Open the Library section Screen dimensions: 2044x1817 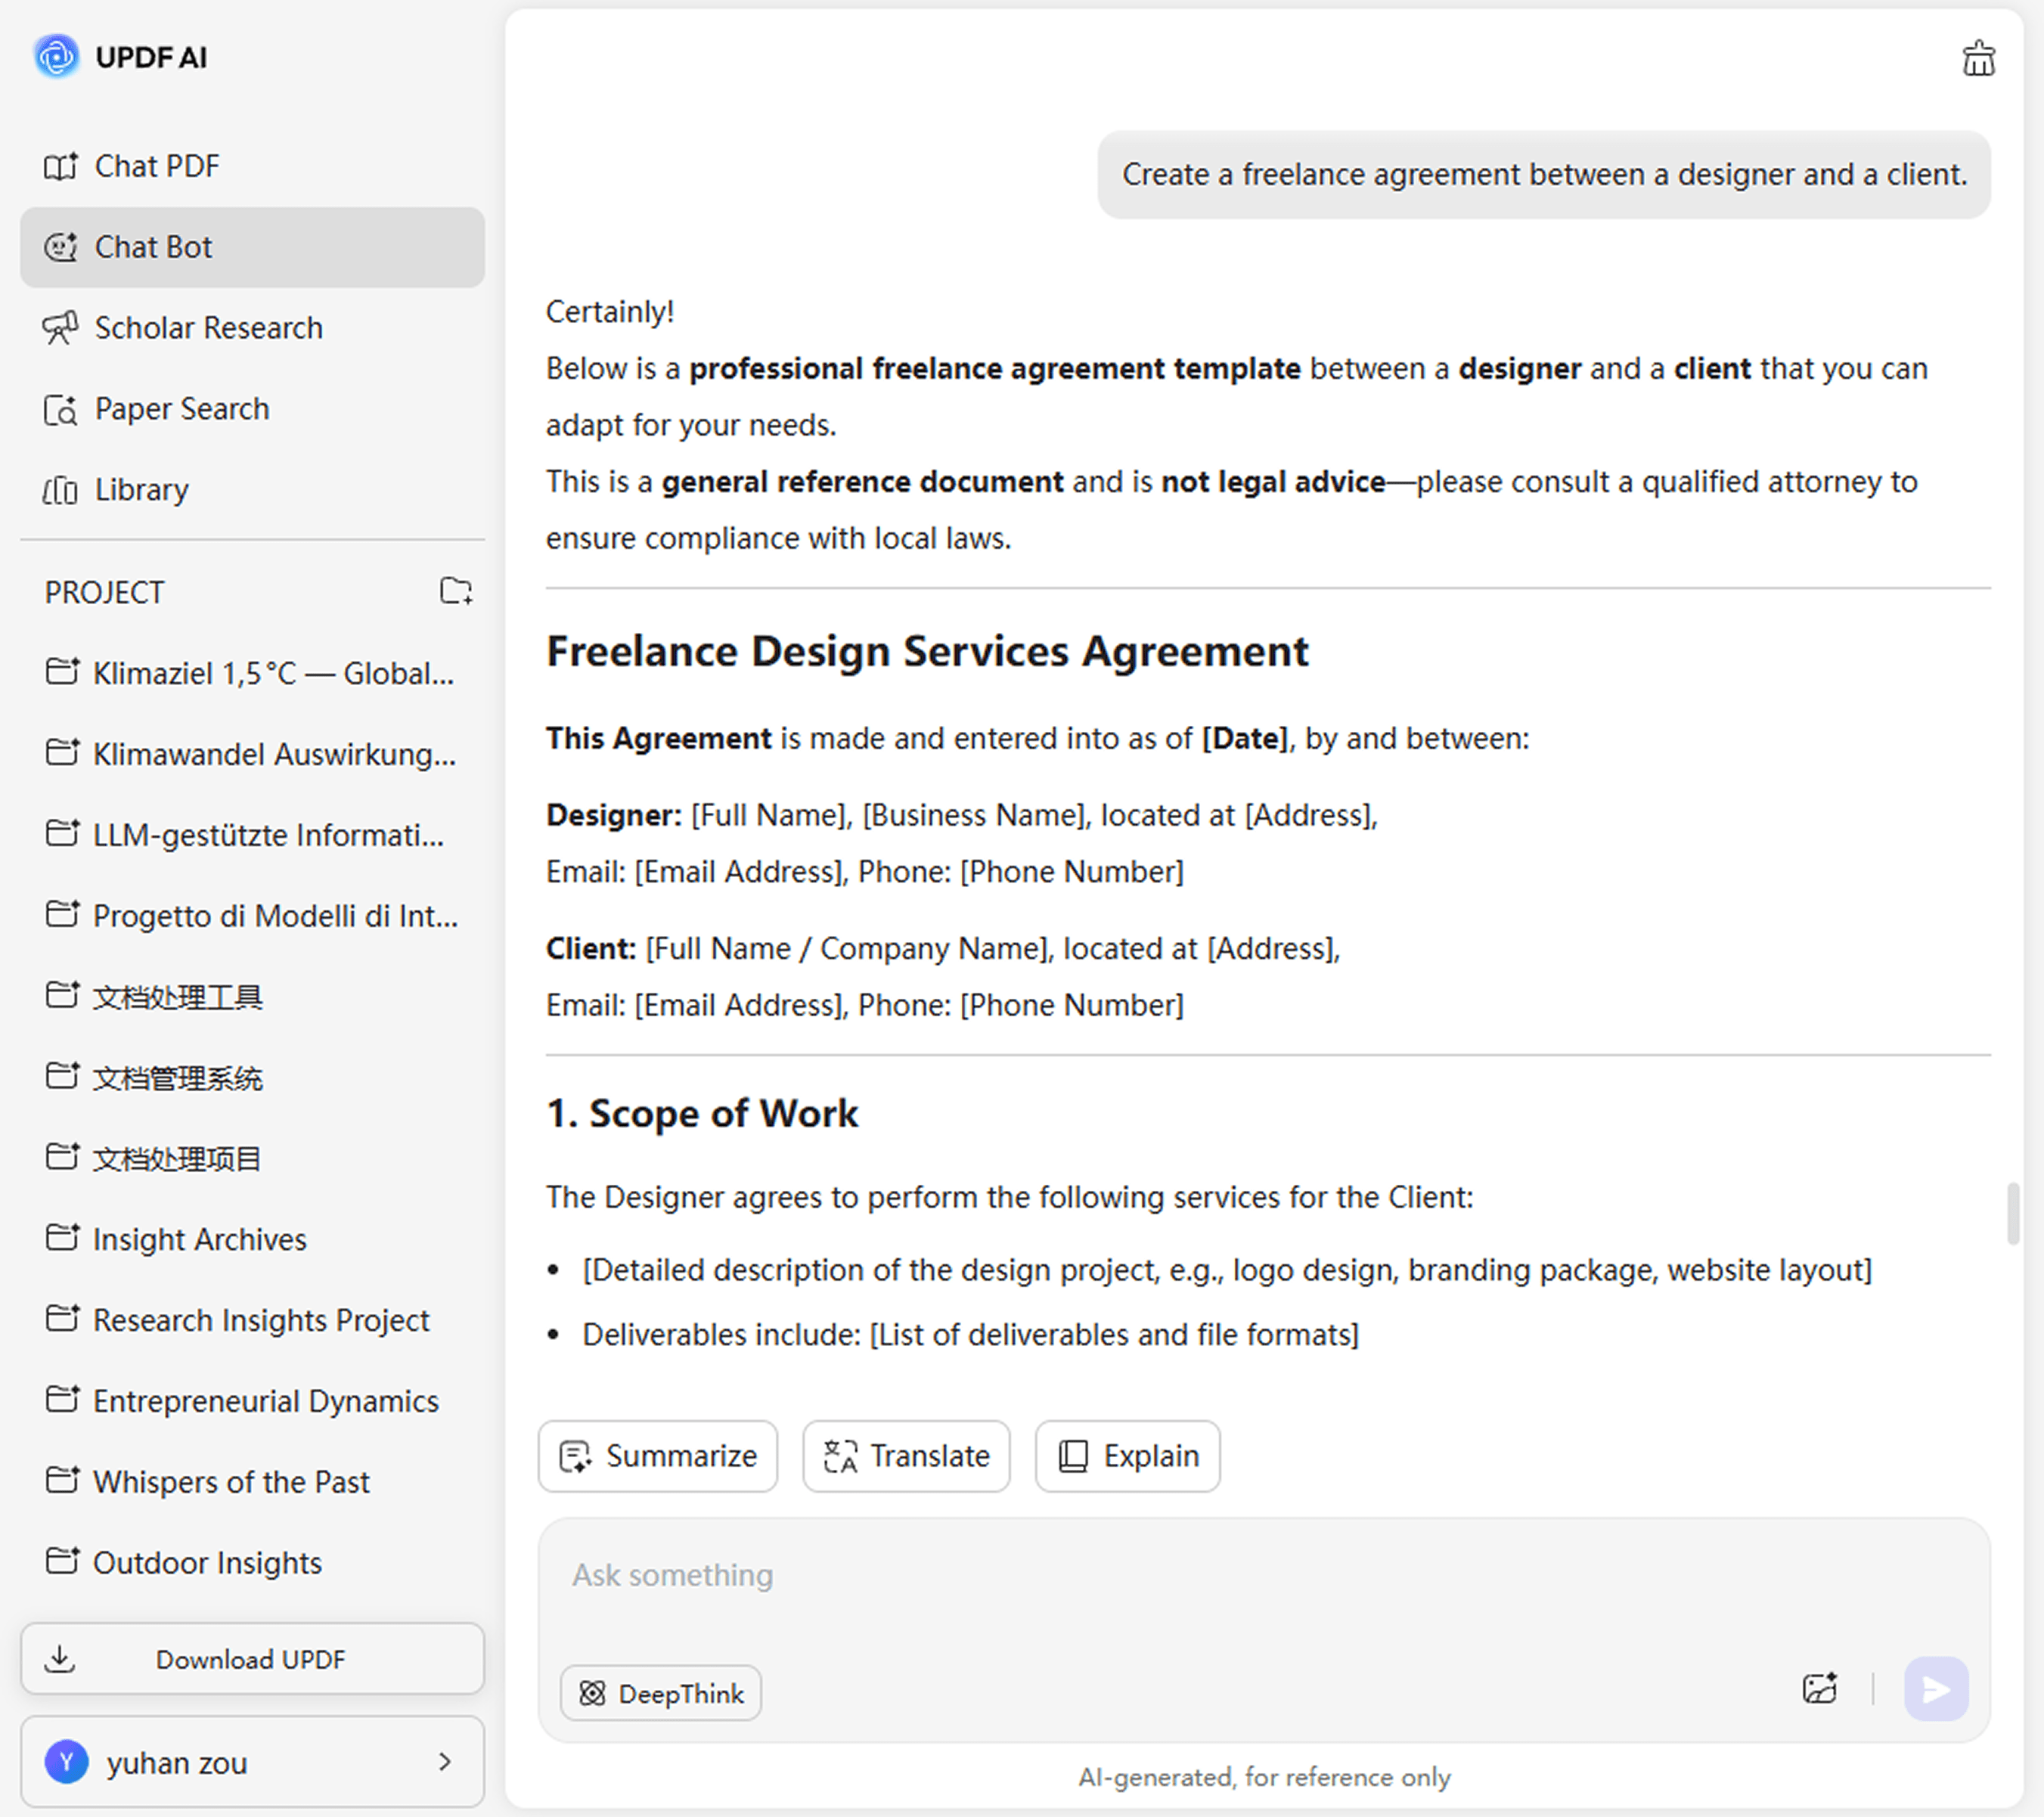click(140, 490)
